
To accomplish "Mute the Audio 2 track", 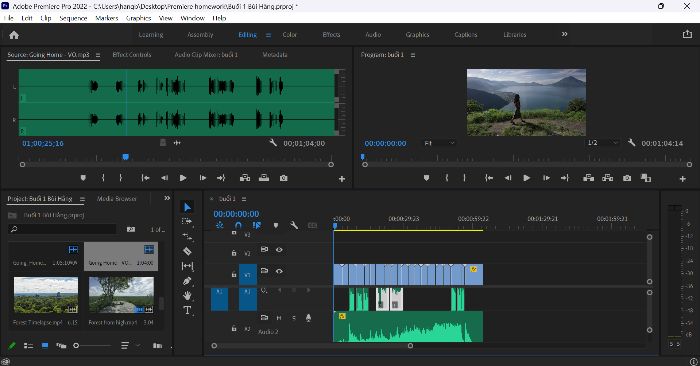I will pos(279,318).
